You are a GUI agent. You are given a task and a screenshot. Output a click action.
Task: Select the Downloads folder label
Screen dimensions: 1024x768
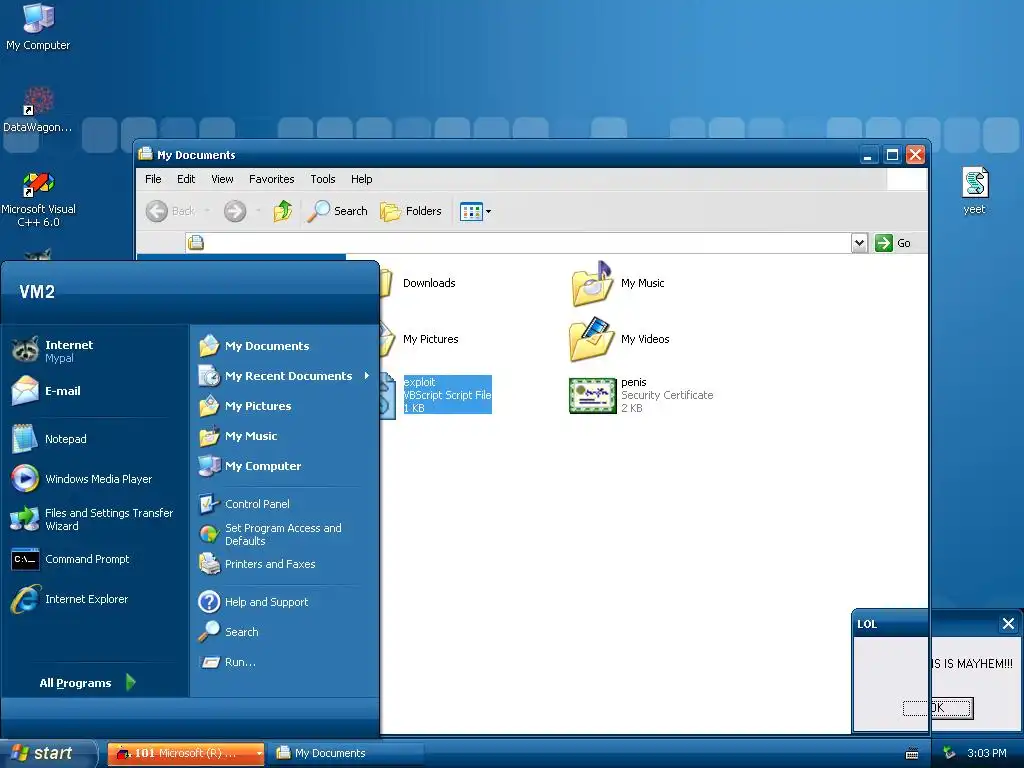point(429,283)
